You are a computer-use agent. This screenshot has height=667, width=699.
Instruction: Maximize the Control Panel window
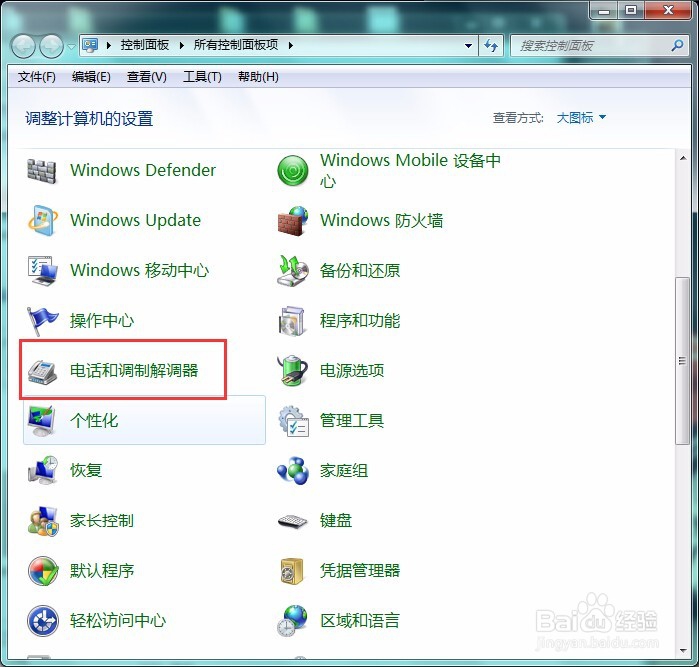coord(631,10)
